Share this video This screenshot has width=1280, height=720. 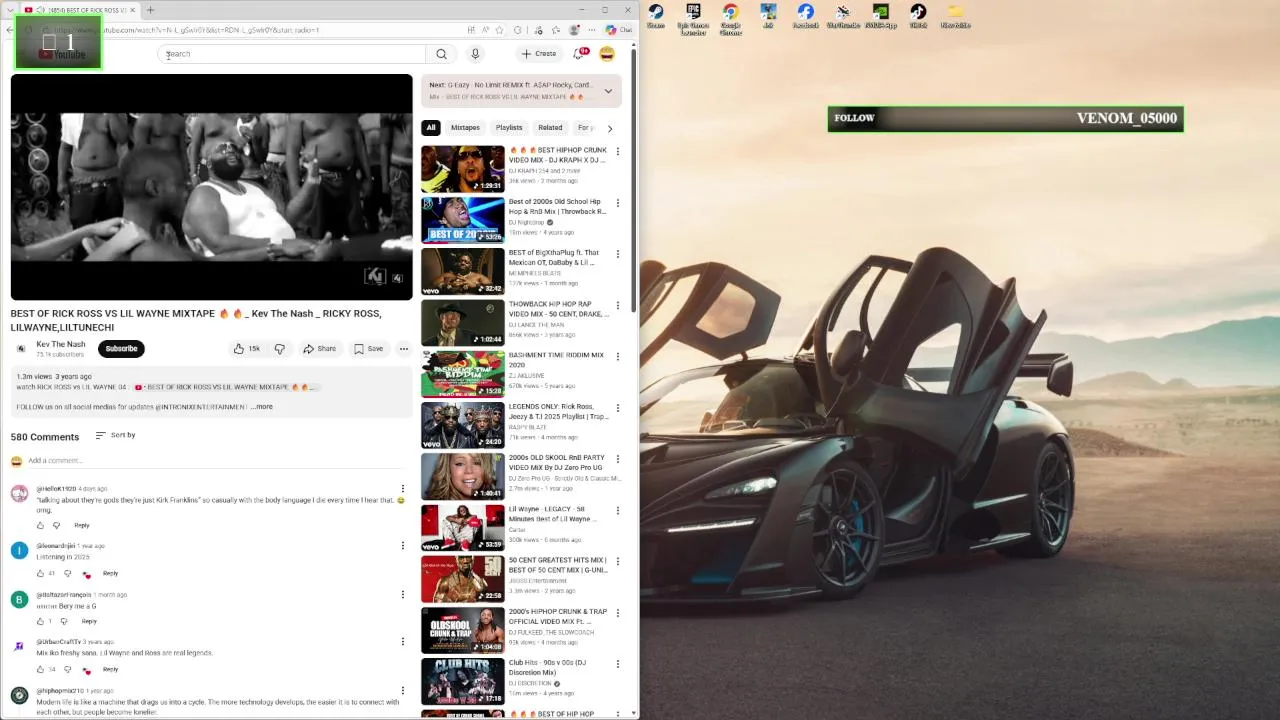coord(320,349)
